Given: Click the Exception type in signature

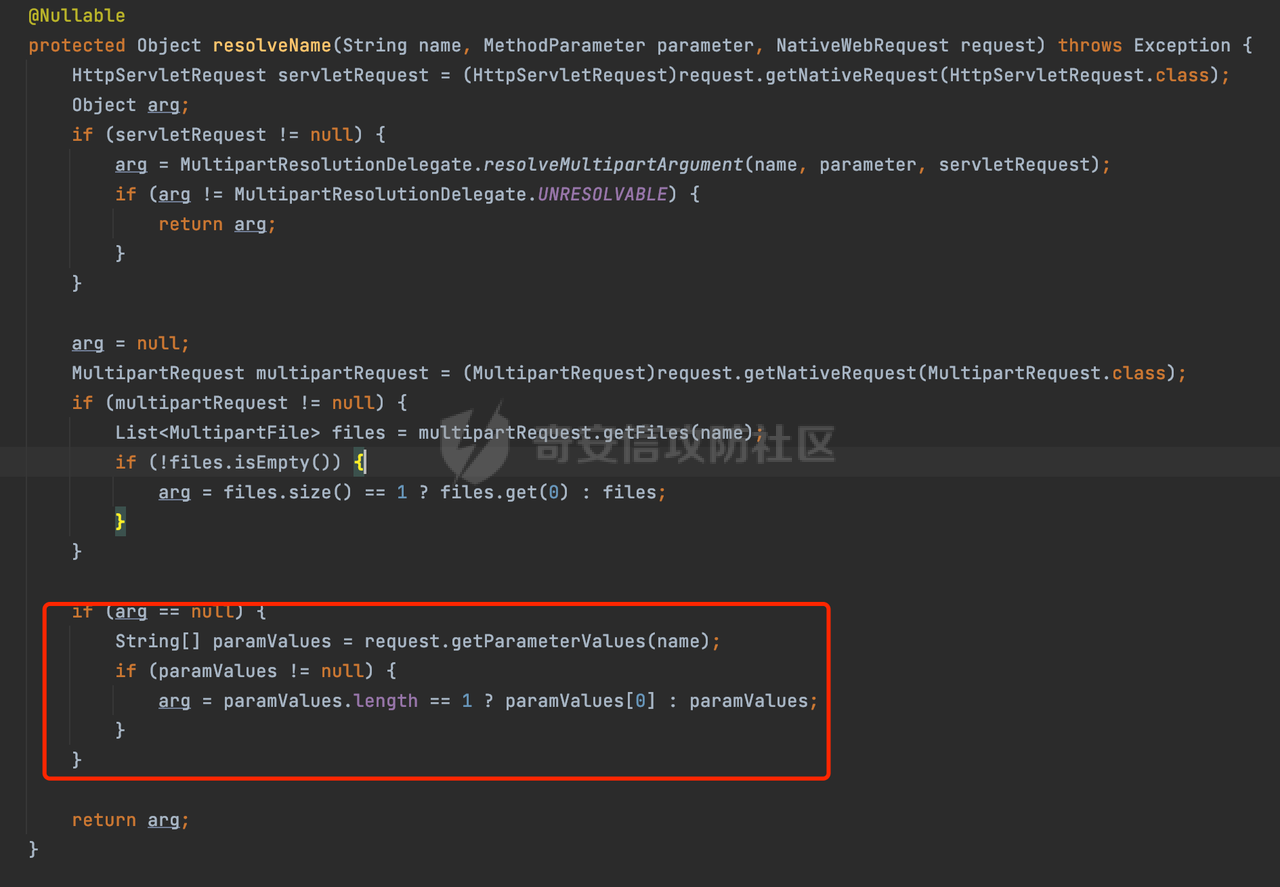Looking at the screenshot, I should [1181, 46].
